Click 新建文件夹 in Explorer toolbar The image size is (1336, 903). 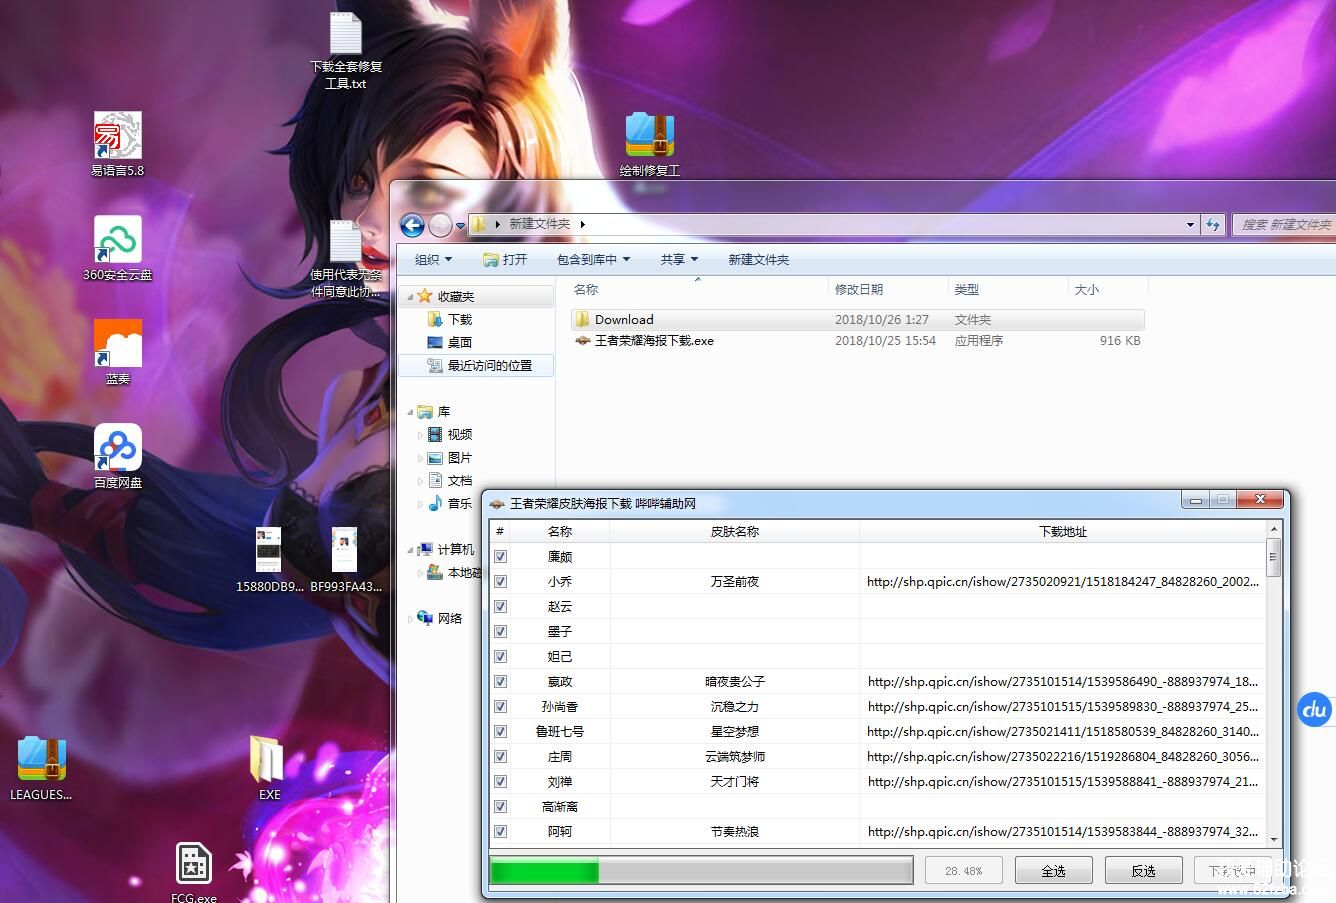758,260
